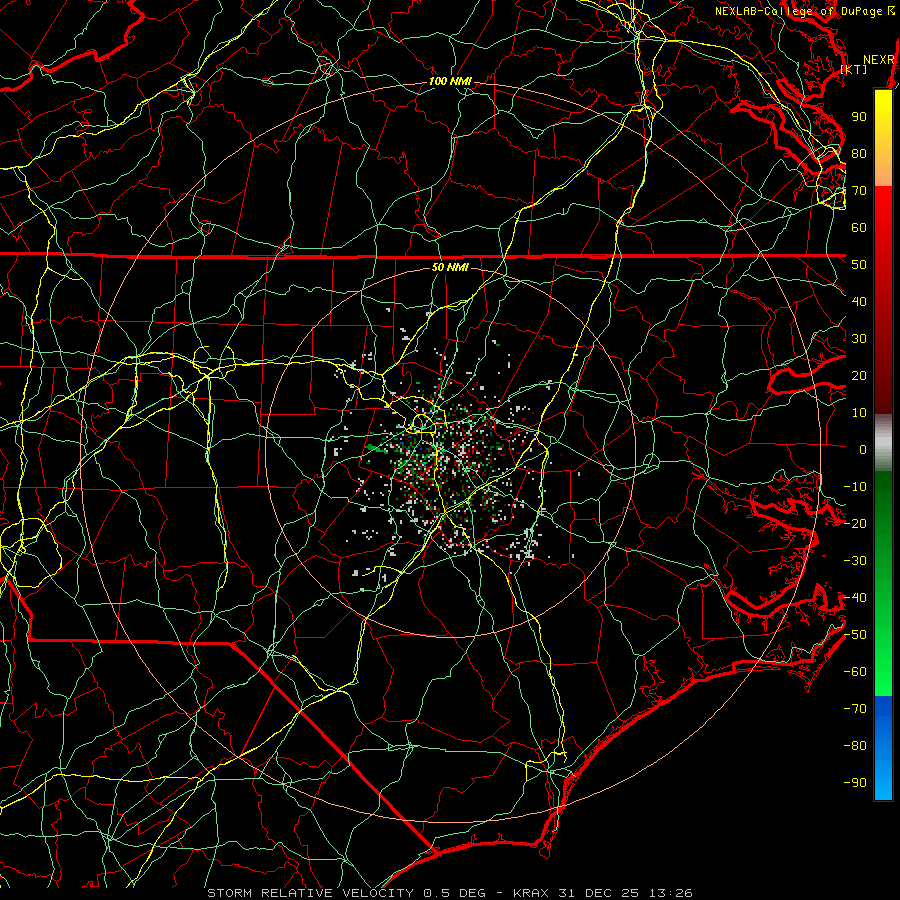Click the "50 NMI" range ring label
Screen dimensions: 900x900
(450, 267)
